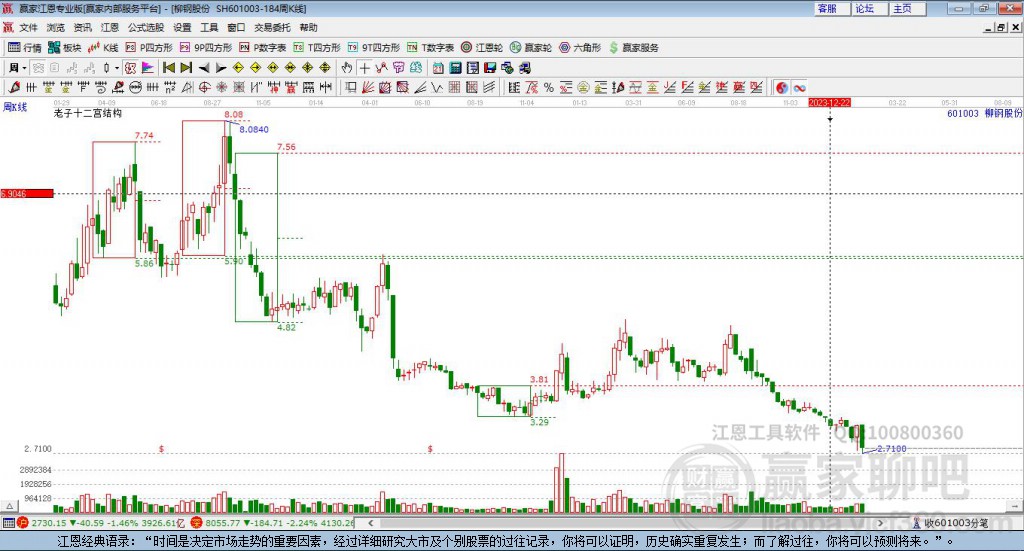
Task: Open the 江恩轮 Gann wheel
Action: pos(482,48)
